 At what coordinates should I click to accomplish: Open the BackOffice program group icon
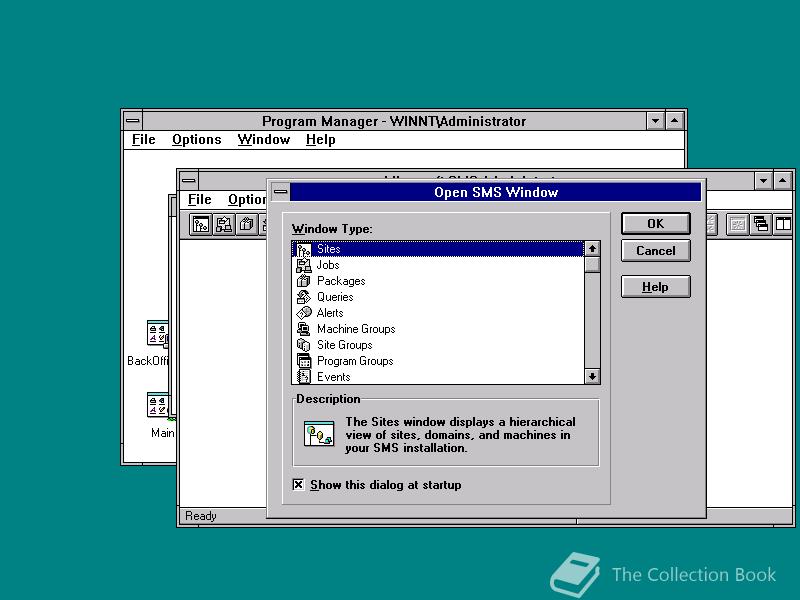pos(158,334)
